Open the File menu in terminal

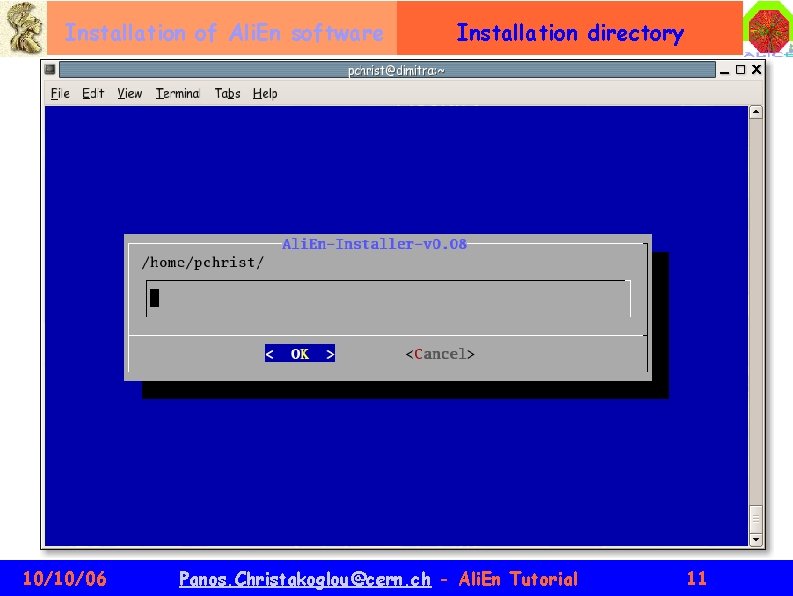[60, 94]
